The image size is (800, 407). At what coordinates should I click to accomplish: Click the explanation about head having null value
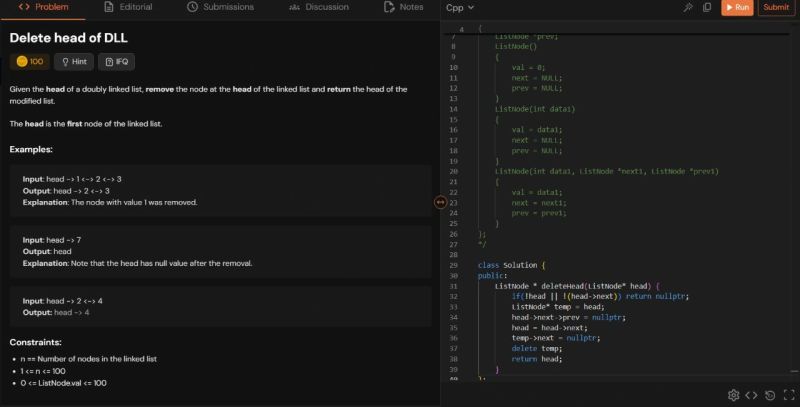[137, 263]
